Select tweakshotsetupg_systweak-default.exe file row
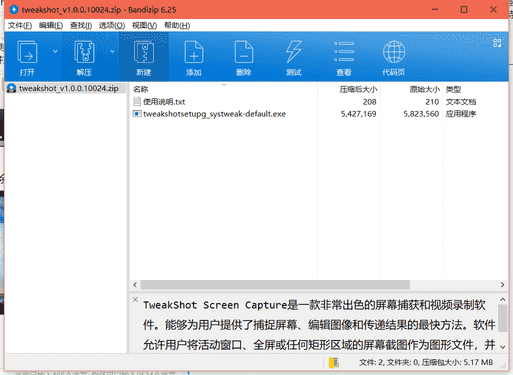The height and width of the screenshot is (375, 513). [318, 114]
